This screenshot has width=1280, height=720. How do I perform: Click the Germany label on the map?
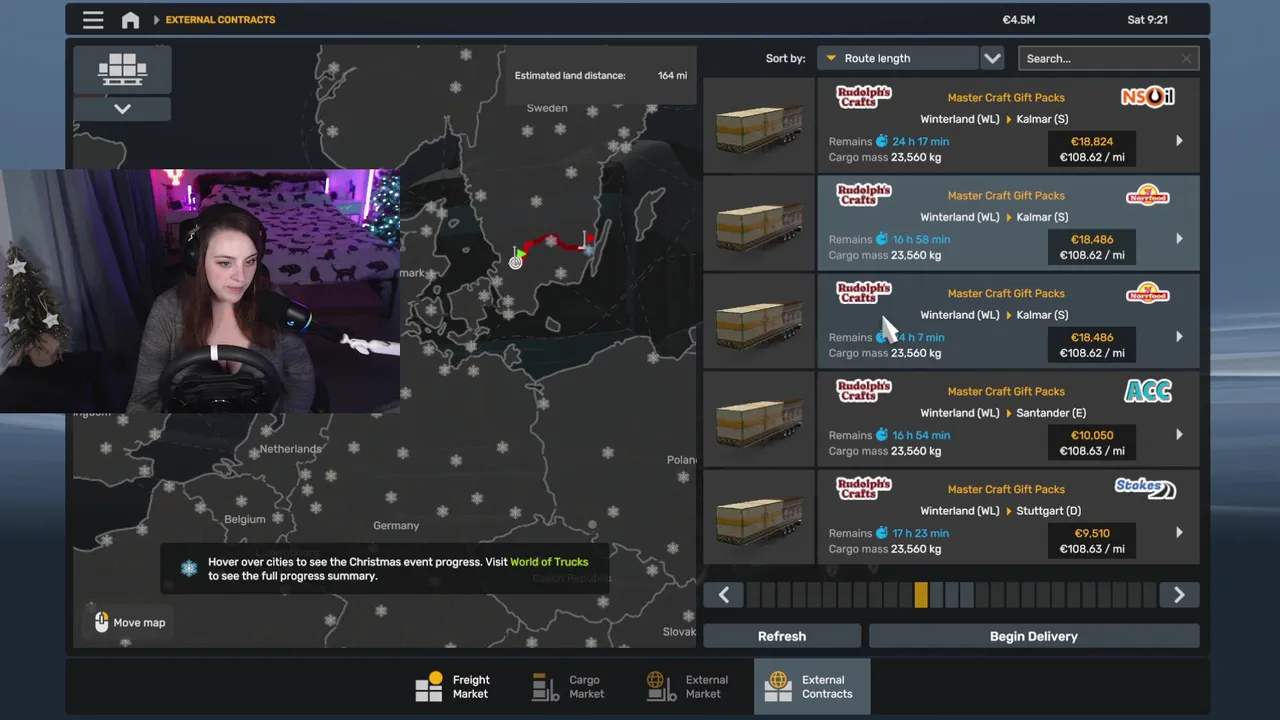pos(396,525)
